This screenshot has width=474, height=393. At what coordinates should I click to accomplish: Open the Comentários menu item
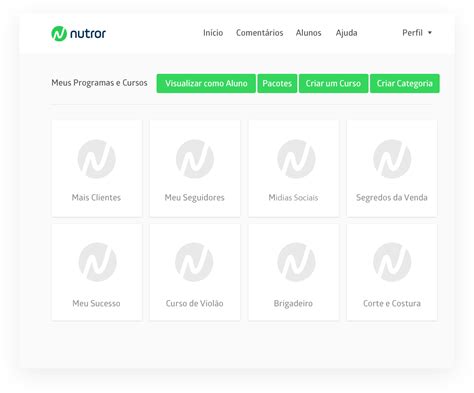pyautogui.click(x=260, y=33)
